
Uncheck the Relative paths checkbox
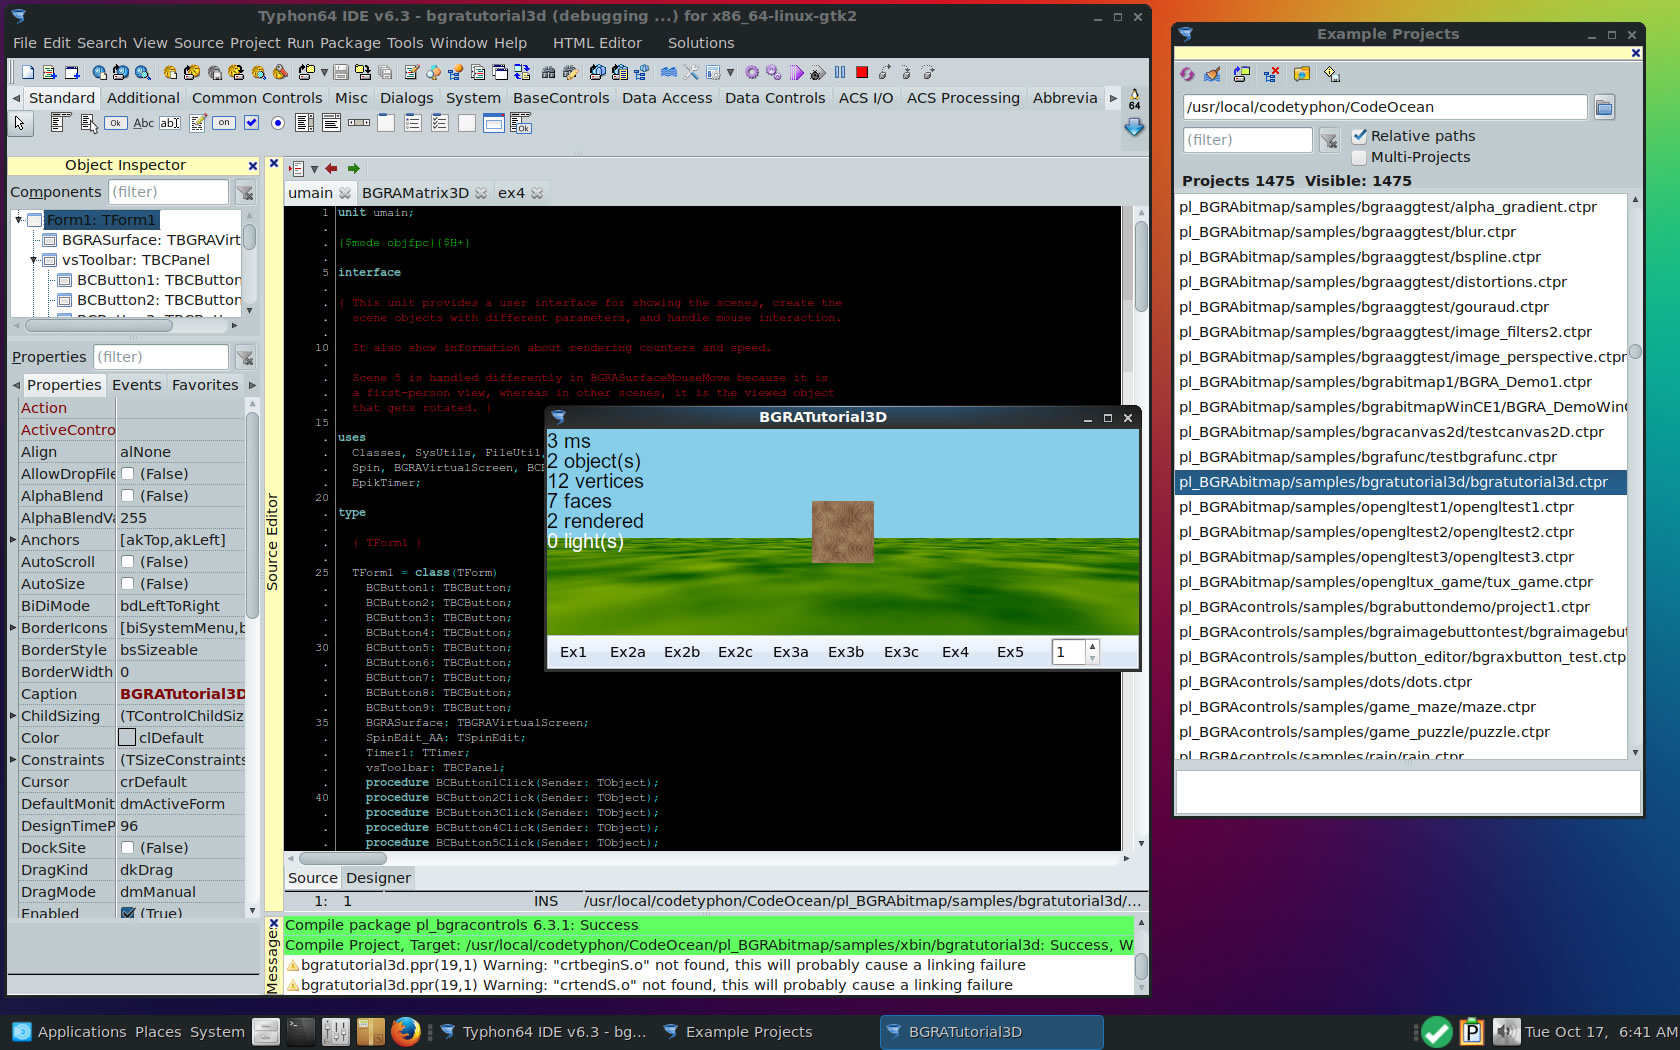[1360, 136]
